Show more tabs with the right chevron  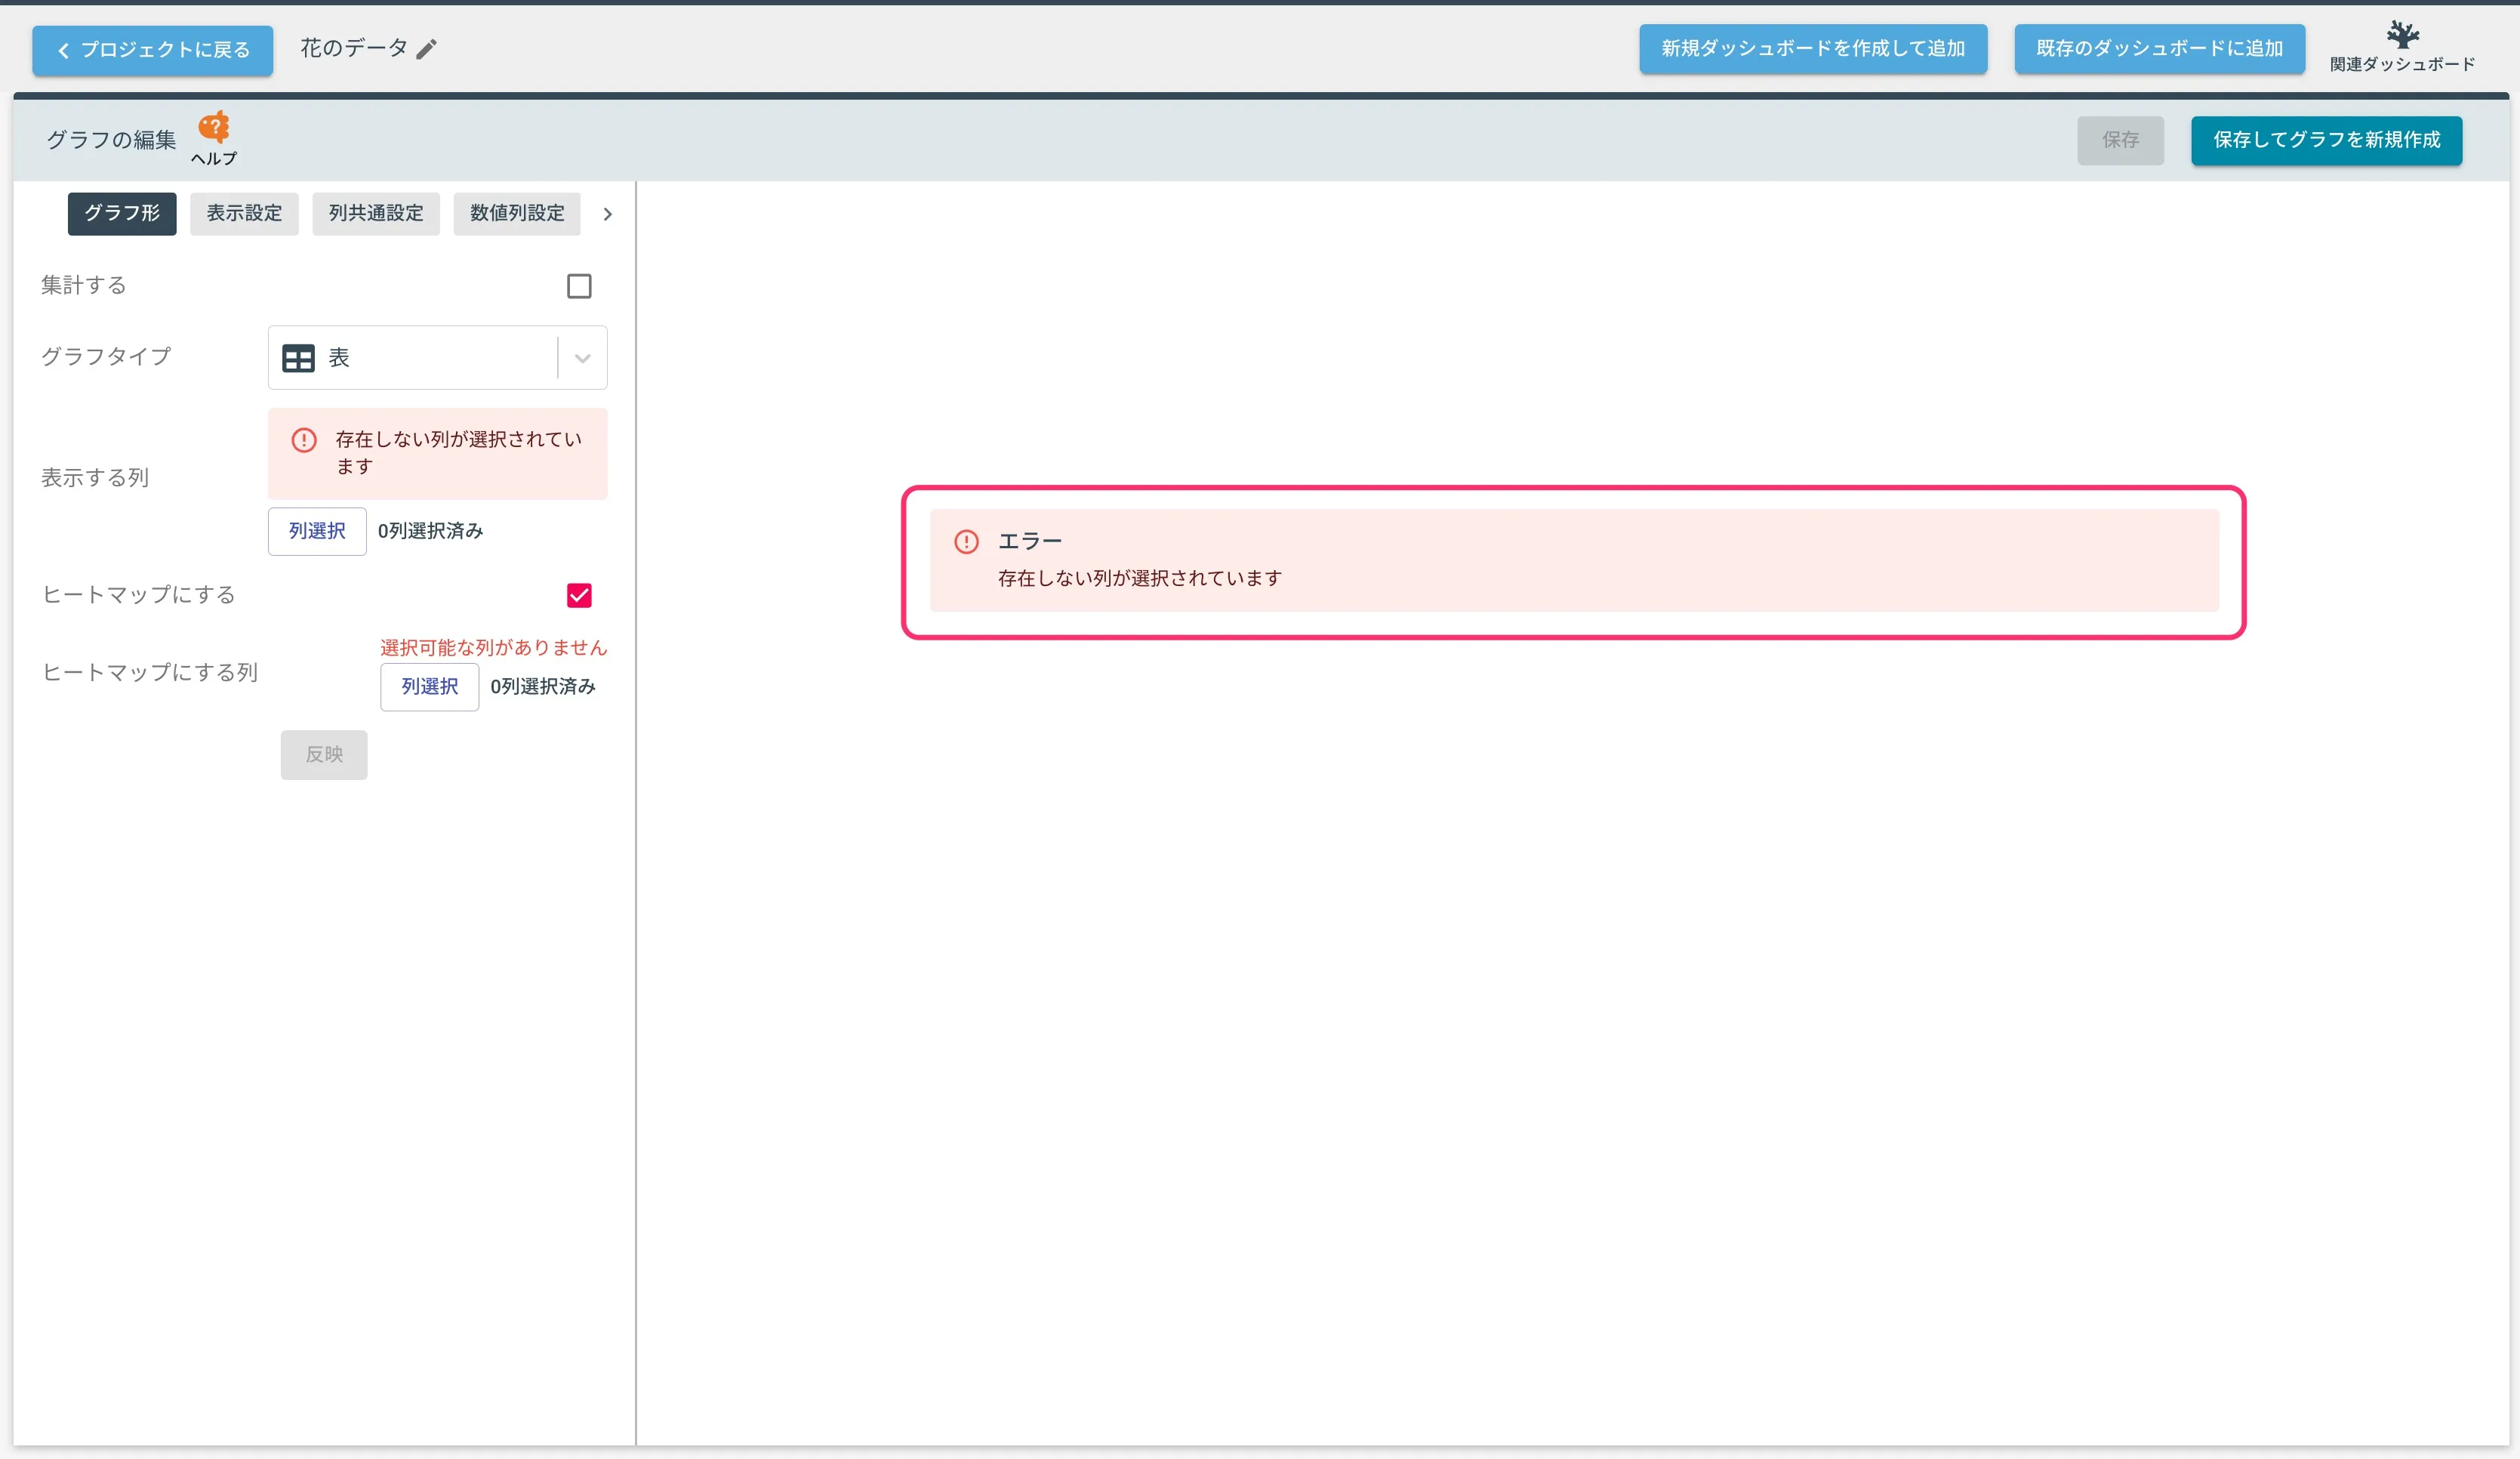pyautogui.click(x=607, y=214)
